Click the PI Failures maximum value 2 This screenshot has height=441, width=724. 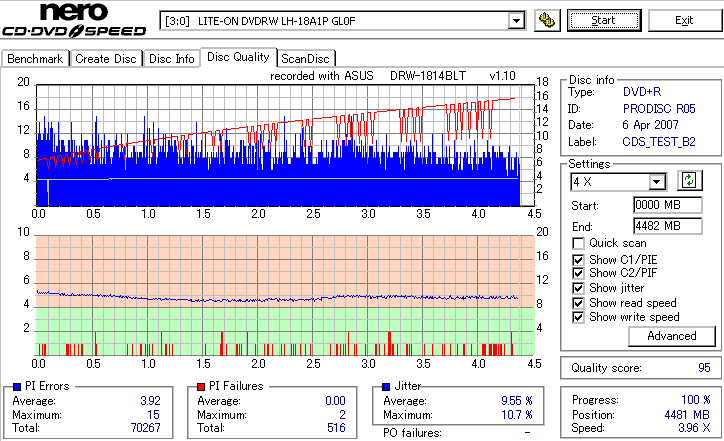tap(342, 415)
